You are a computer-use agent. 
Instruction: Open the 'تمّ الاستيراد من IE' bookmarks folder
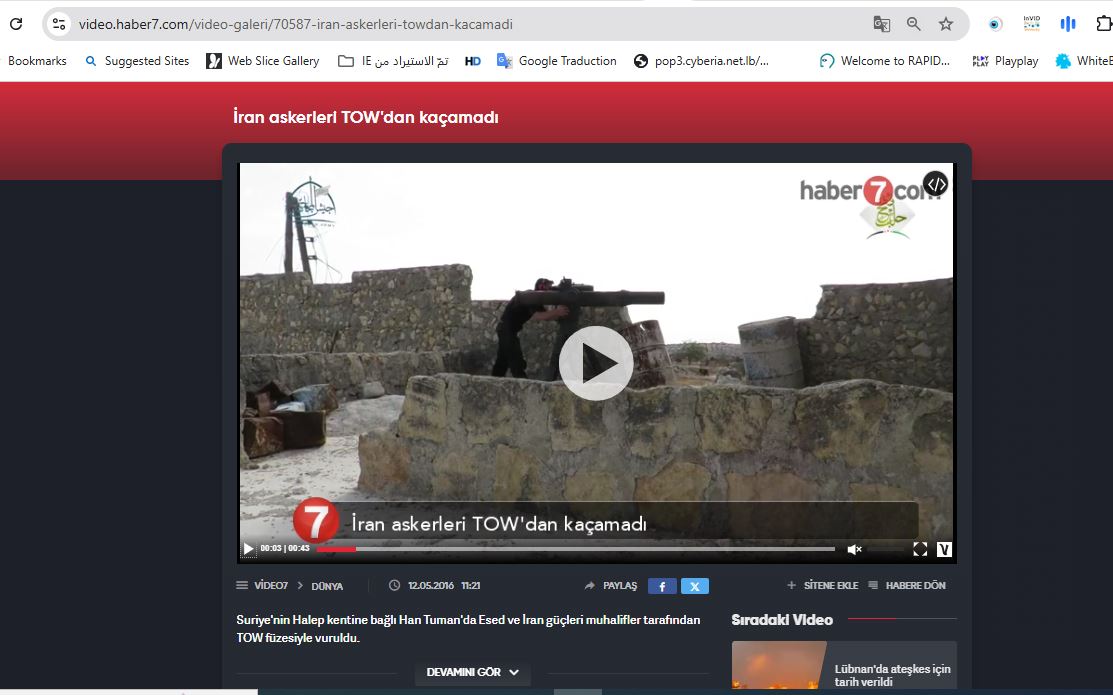point(393,61)
